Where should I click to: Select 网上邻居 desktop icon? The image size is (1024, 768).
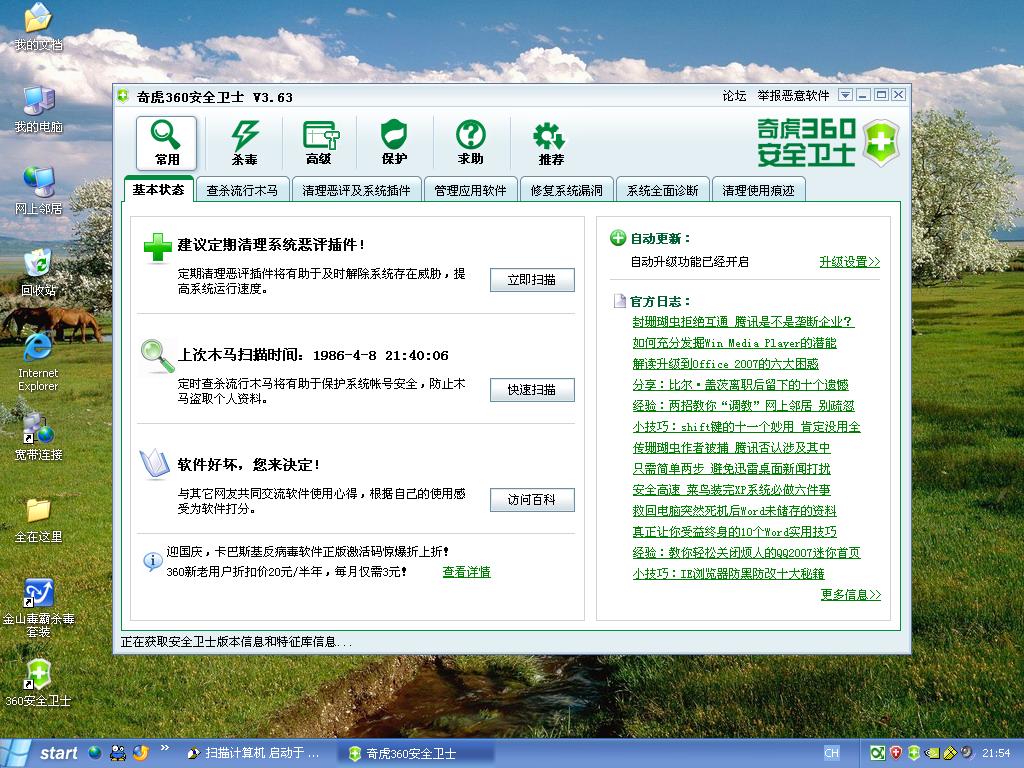pos(38,191)
